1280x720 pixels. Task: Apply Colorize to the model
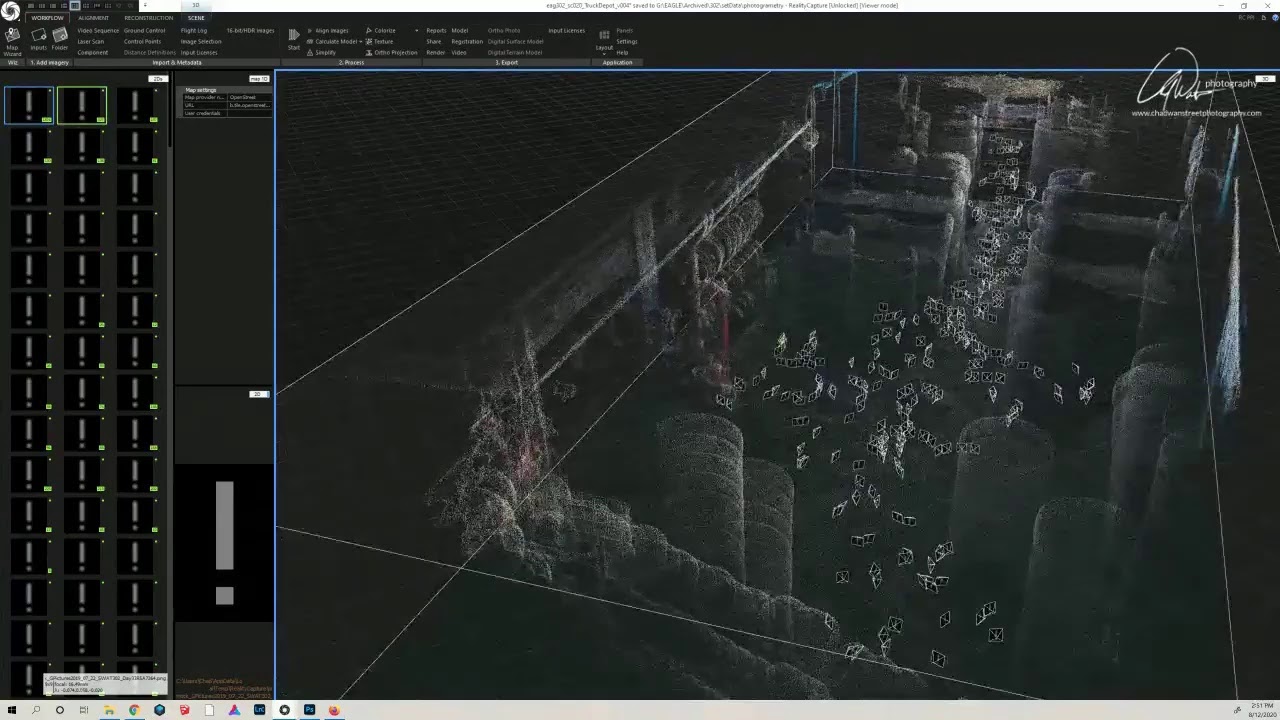[x=381, y=31]
